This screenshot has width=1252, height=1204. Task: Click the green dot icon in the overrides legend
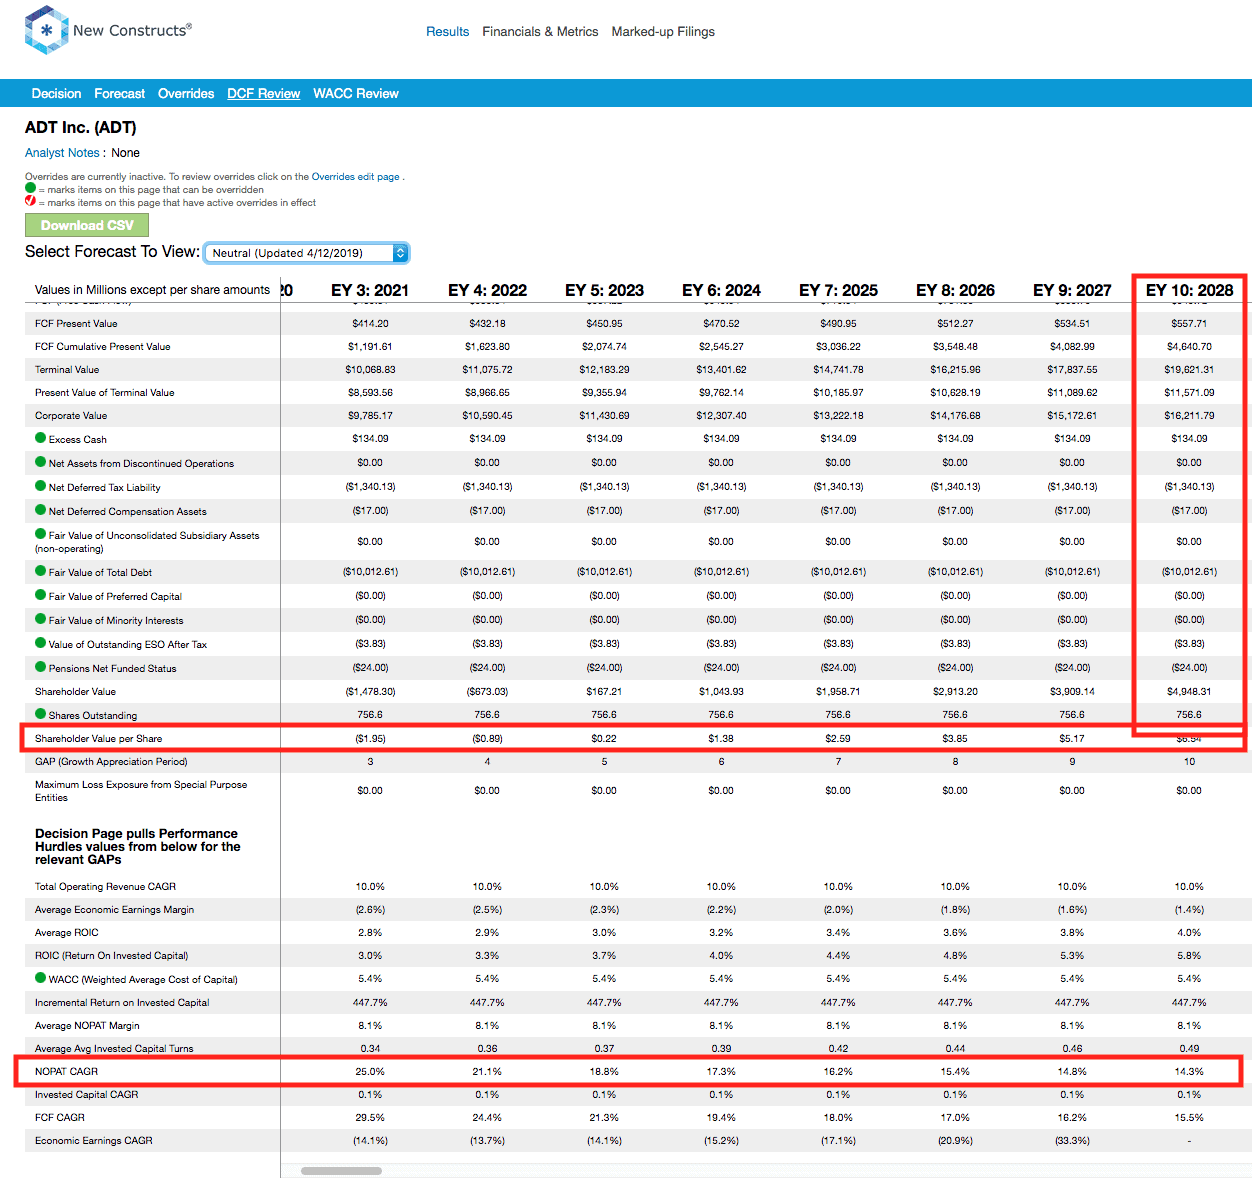(30, 188)
